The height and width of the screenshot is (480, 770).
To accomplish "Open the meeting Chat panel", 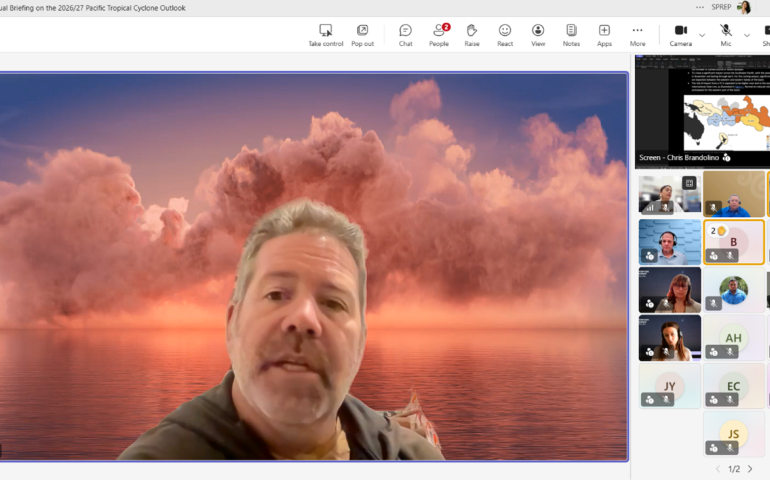I will coord(406,35).
